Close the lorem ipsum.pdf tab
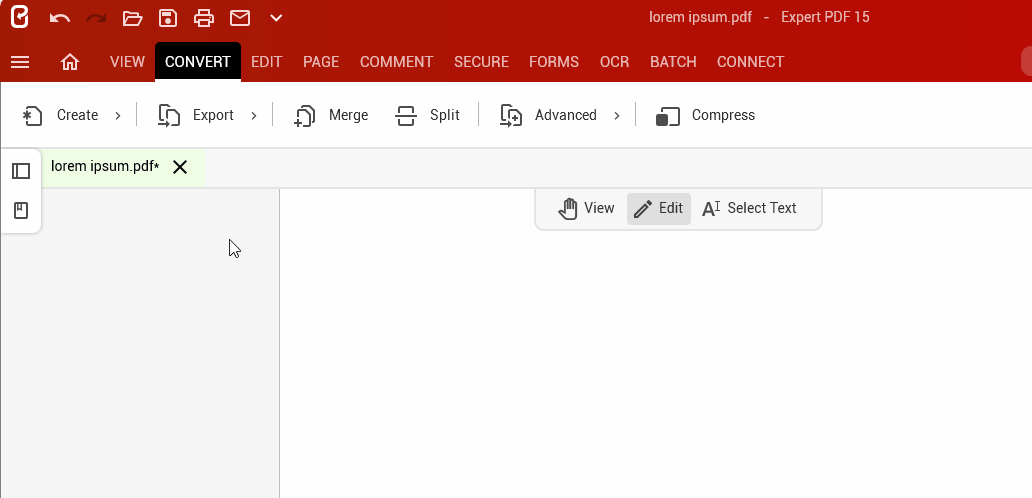The height and width of the screenshot is (498, 1032). click(180, 167)
